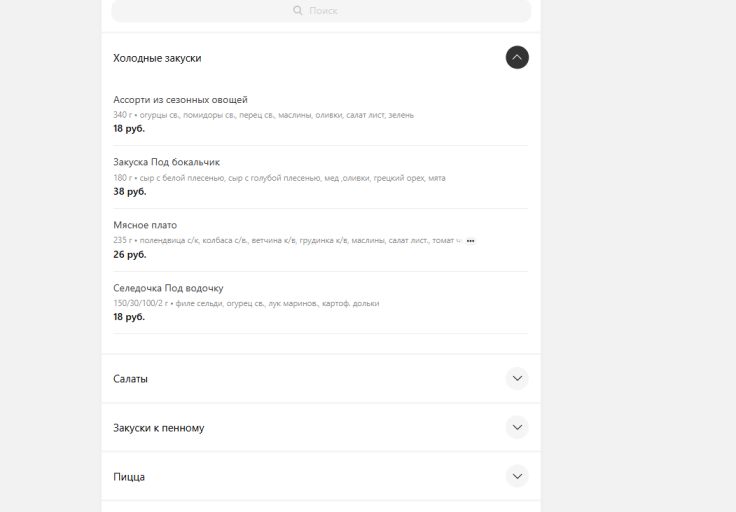Open Мясное плато item
The width and height of the screenshot is (736, 512).
pyautogui.click(x=145, y=225)
